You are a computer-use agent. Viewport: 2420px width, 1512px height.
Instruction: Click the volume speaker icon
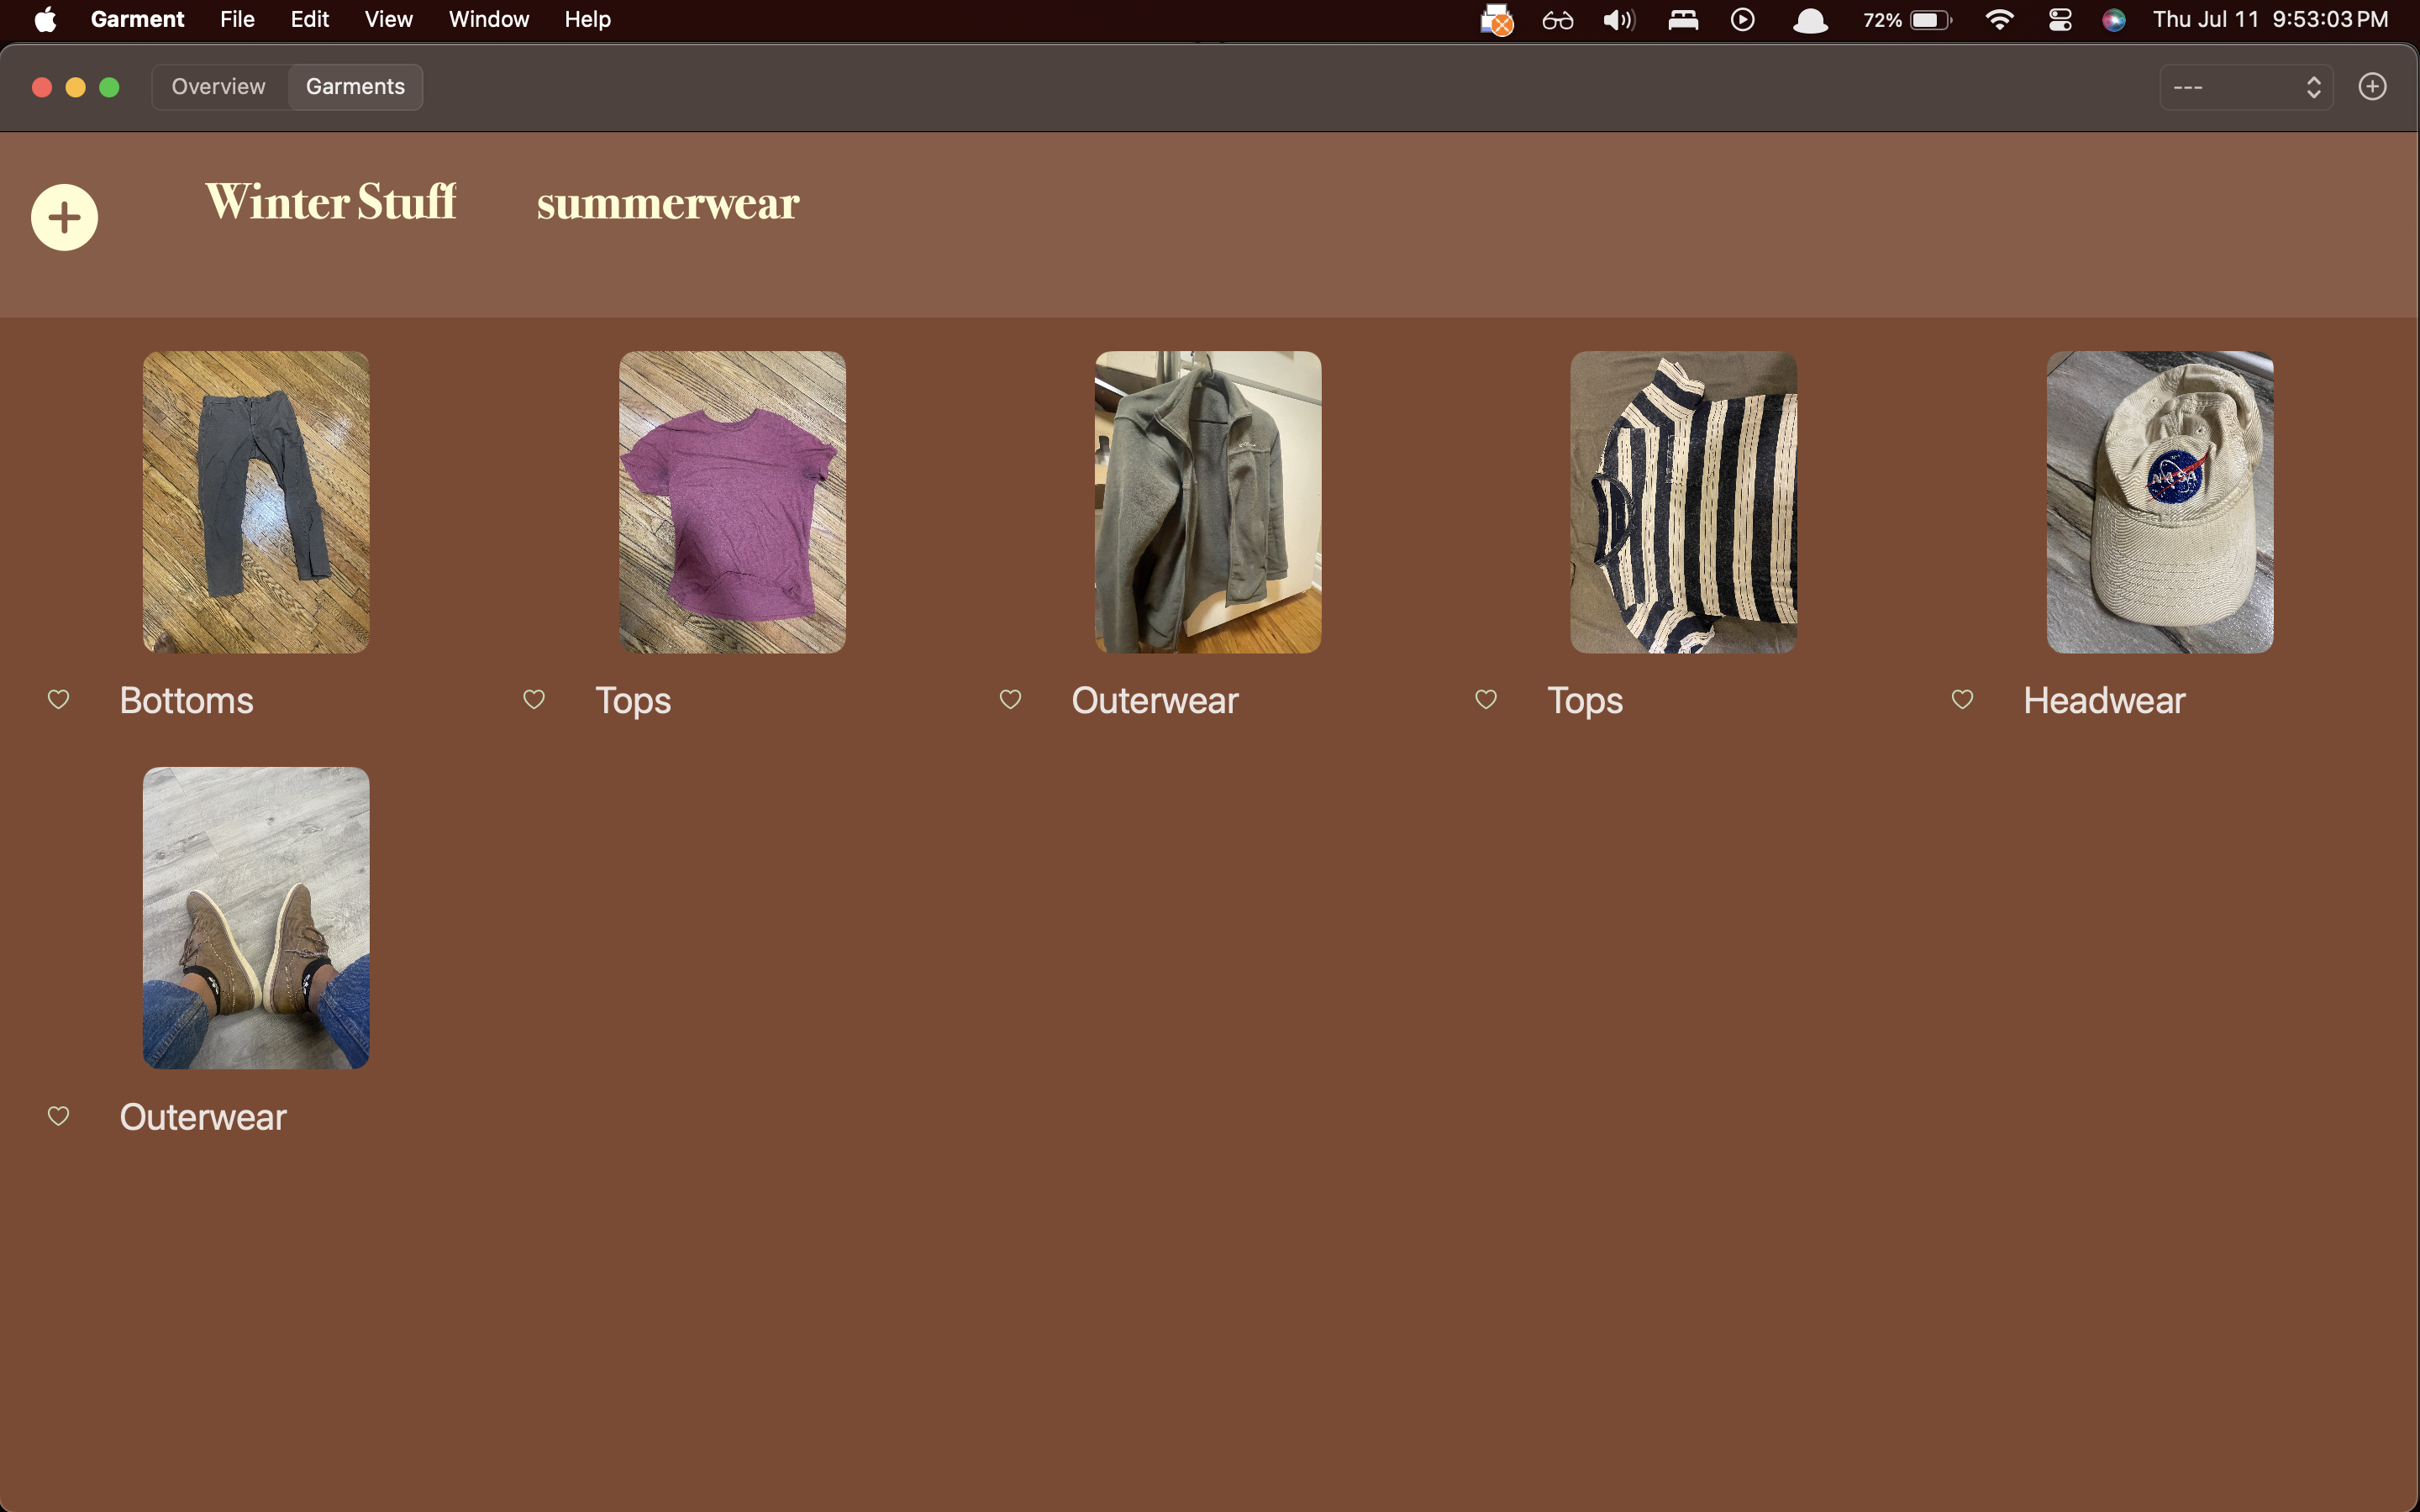(1617, 20)
